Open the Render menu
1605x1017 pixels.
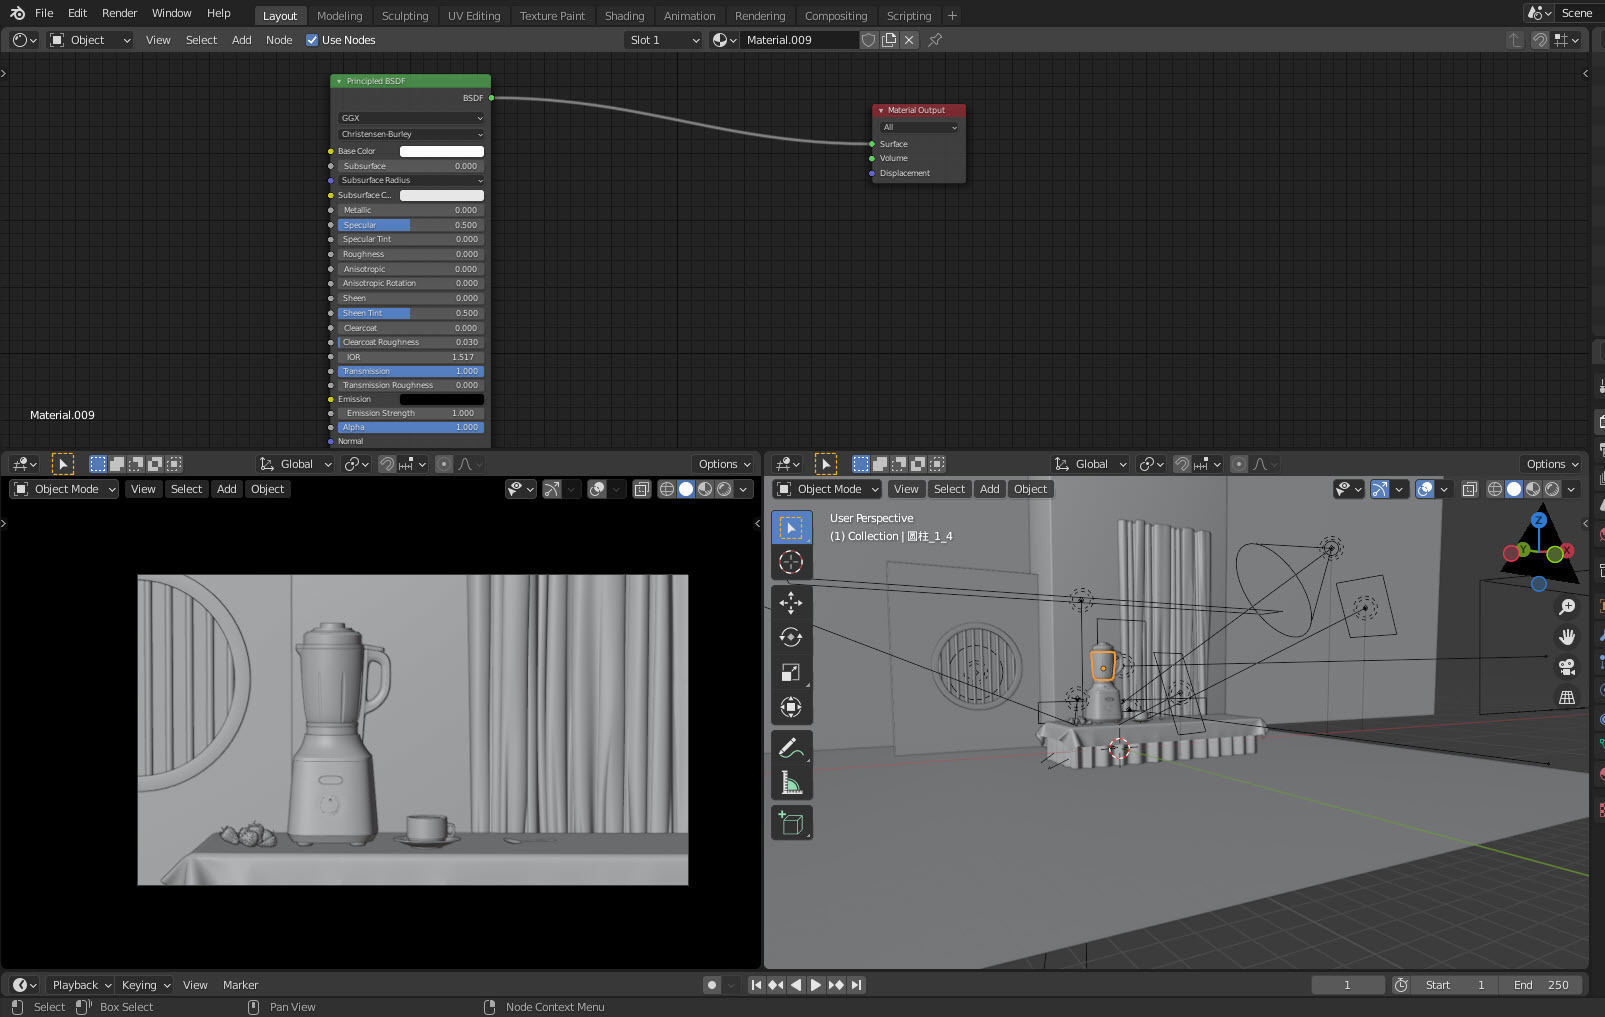(x=119, y=13)
